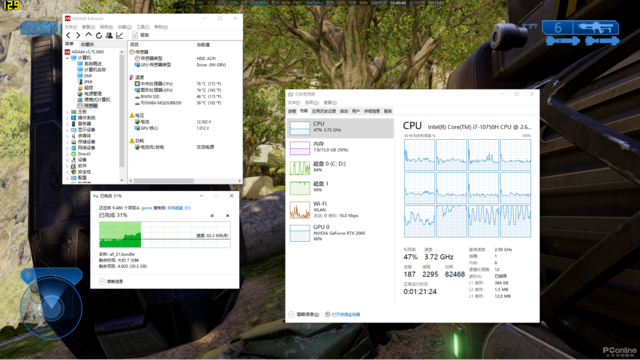Viewport: 640px width, 360px height.
Task: Select 便携式计算机 in the AIDA64 tree
Action: tap(93, 100)
